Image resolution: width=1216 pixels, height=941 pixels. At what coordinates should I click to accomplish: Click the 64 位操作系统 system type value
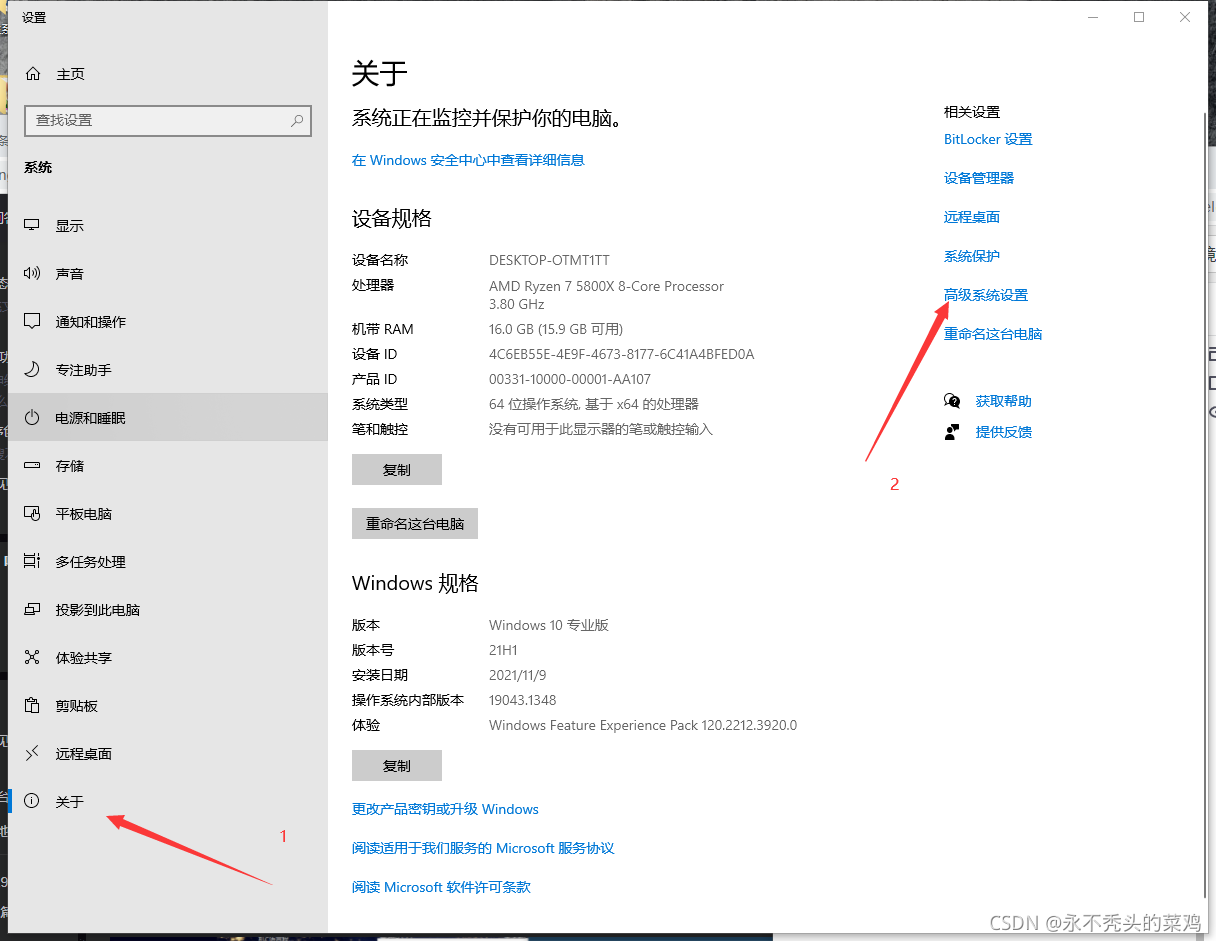coord(594,404)
